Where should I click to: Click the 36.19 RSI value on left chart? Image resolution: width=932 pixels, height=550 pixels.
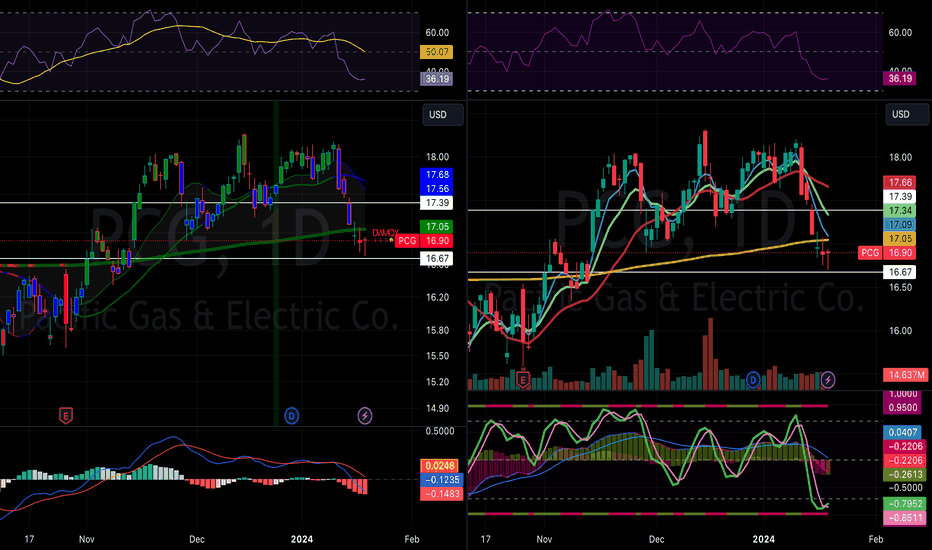click(x=437, y=78)
